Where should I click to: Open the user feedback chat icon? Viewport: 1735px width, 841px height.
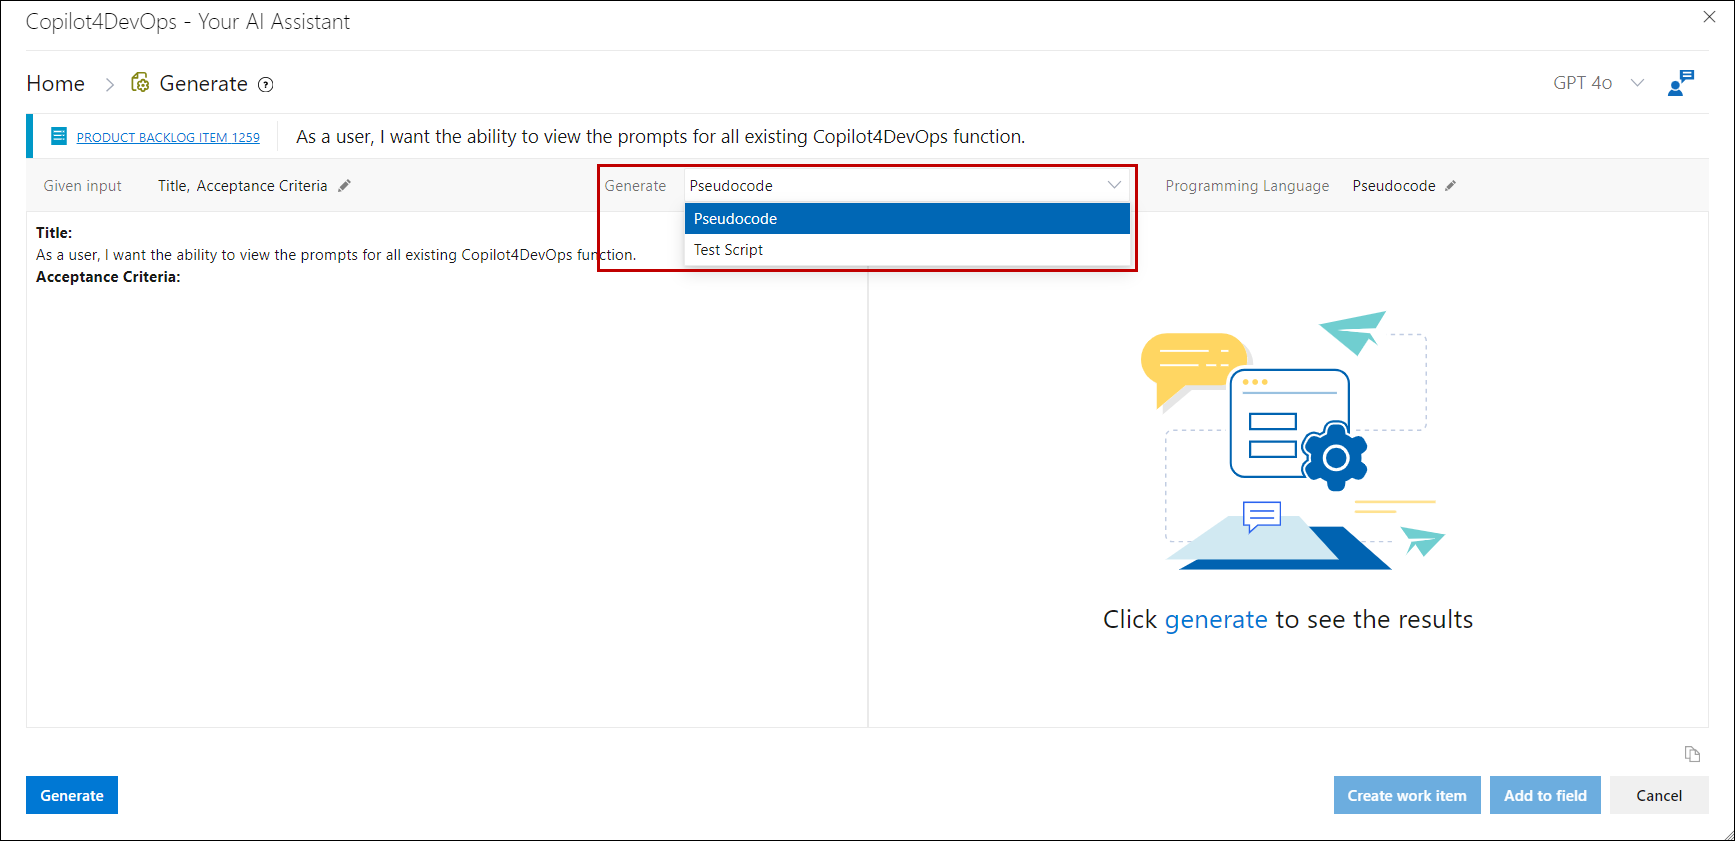1681,83
